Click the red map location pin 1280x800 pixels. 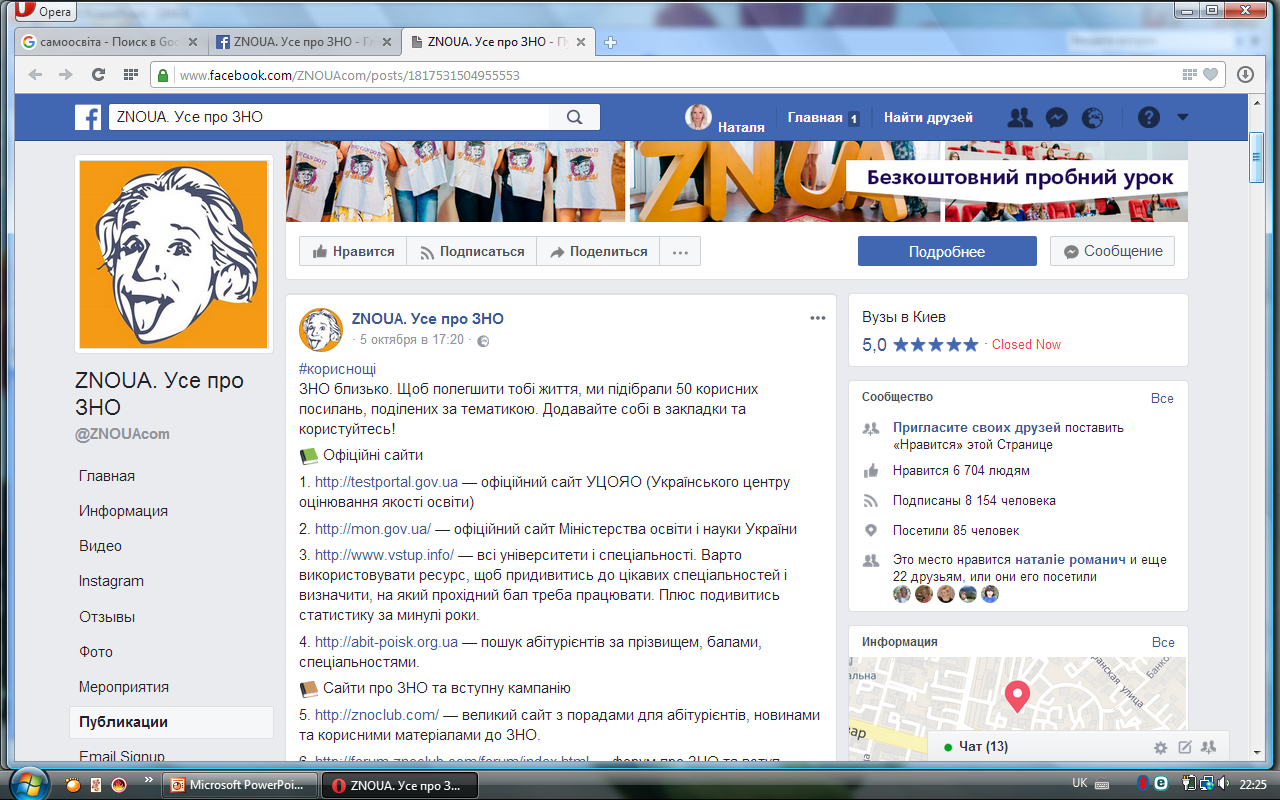tap(1017, 696)
